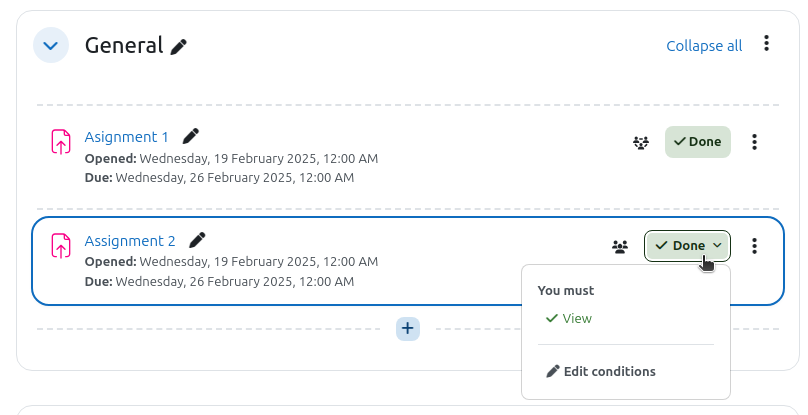Select the View completion condition
808x415 pixels.
click(569, 319)
